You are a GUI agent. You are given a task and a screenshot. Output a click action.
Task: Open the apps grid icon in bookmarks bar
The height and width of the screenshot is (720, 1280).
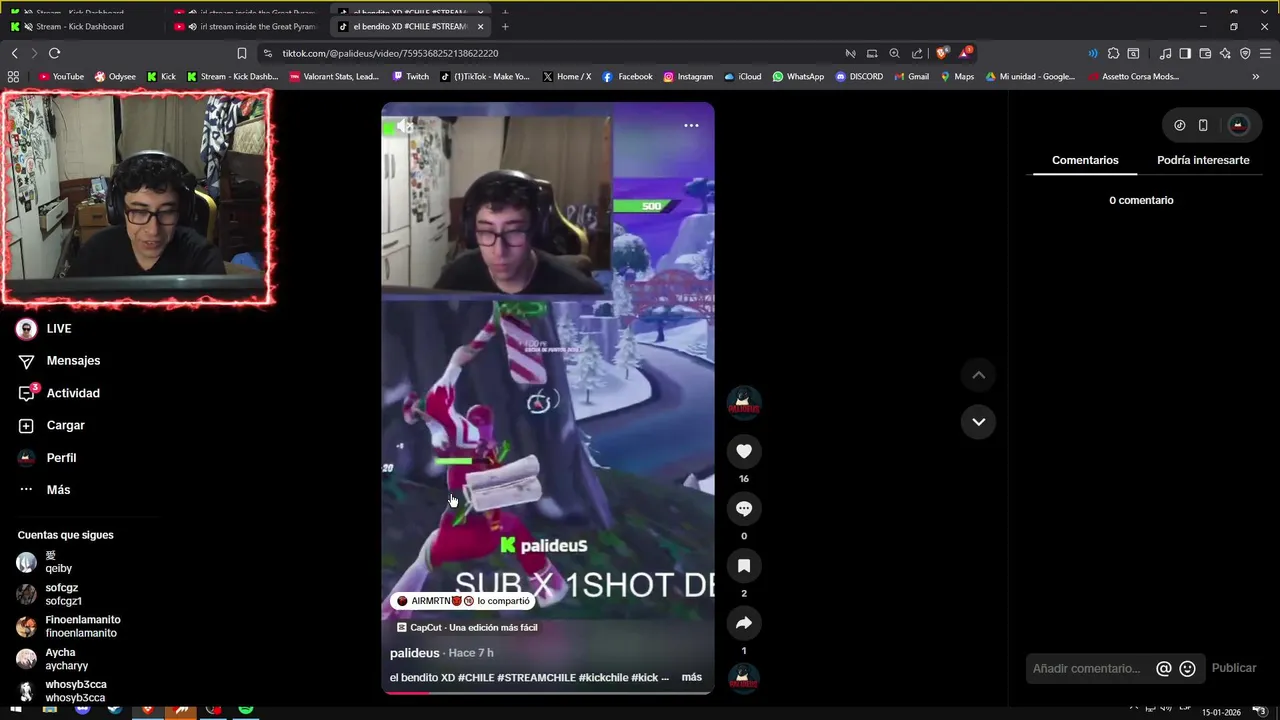(13, 76)
